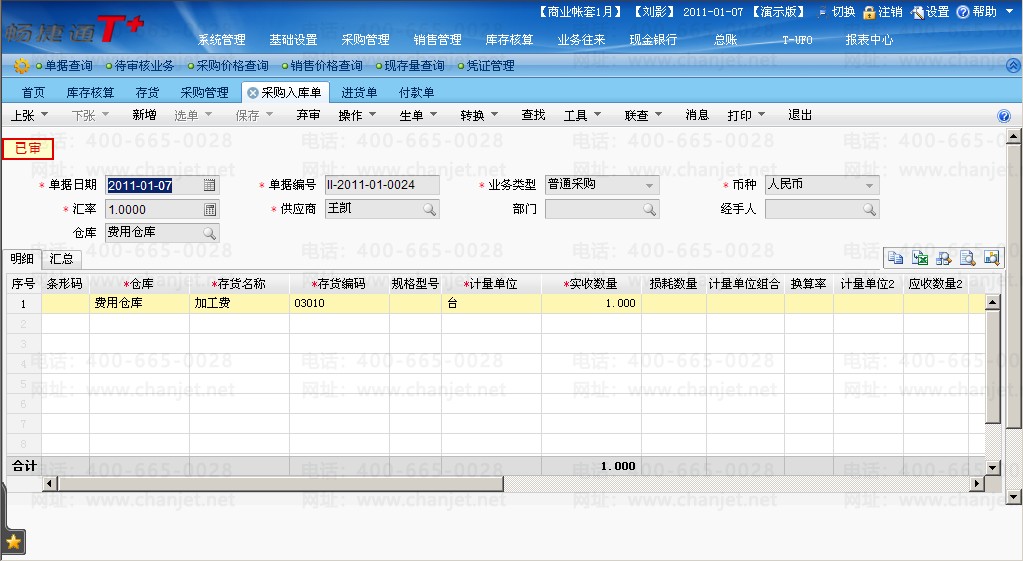Screen dimensions: 1023x561
Task: Open the 凭证管理 shortcut link
Action: pyautogui.click(x=491, y=66)
